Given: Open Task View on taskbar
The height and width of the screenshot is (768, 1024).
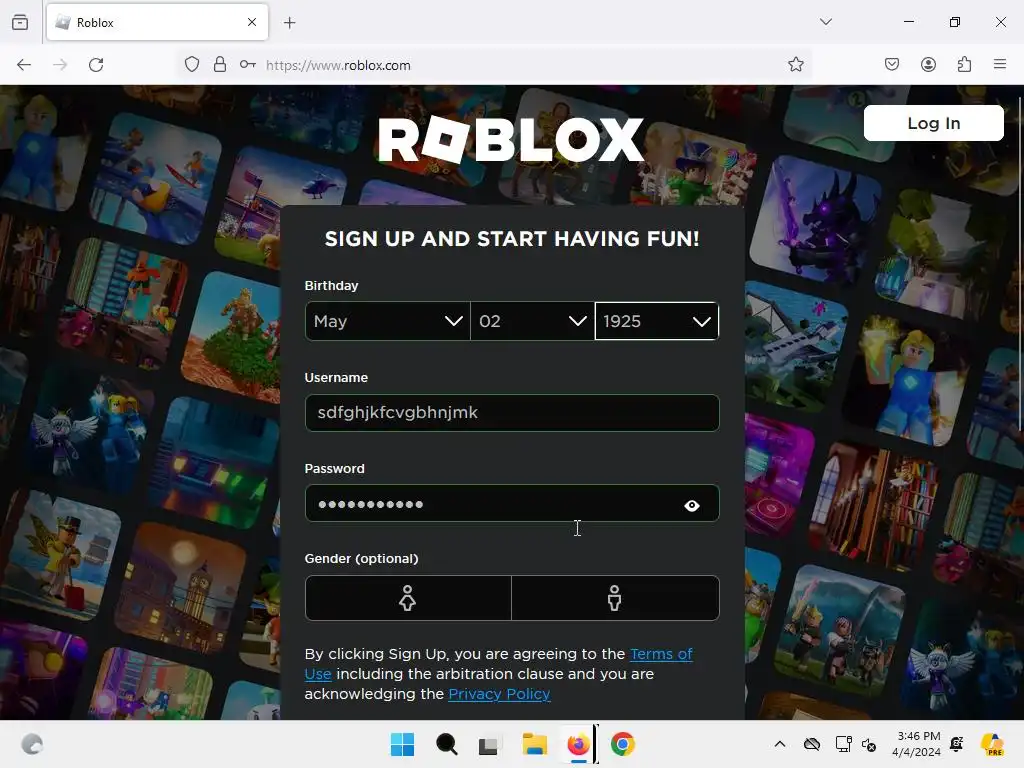Looking at the screenshot, I should (x=488, y=745).
